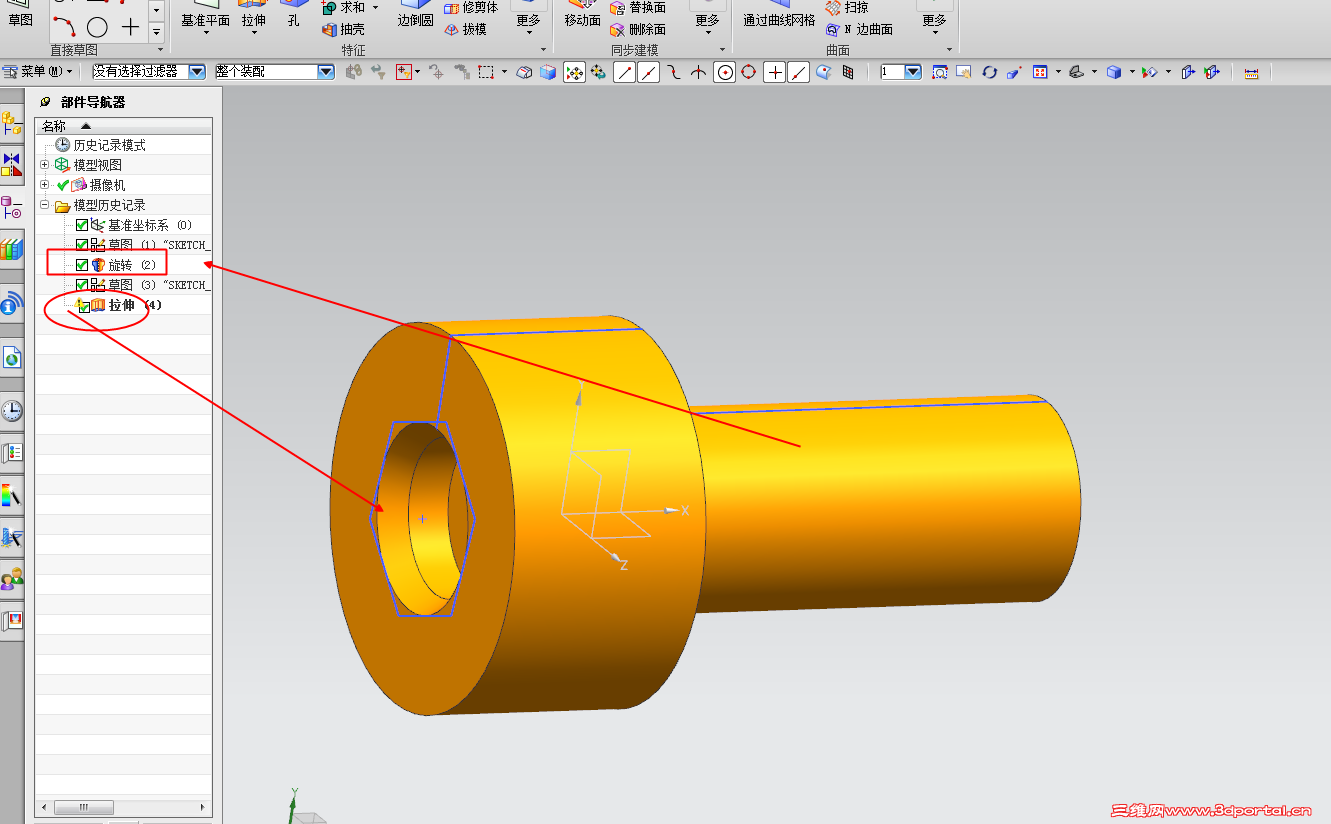This screenshot has height=824, width=1331.
Task: Click the rectangle selection marquee icon
Action: pos(486,72)
